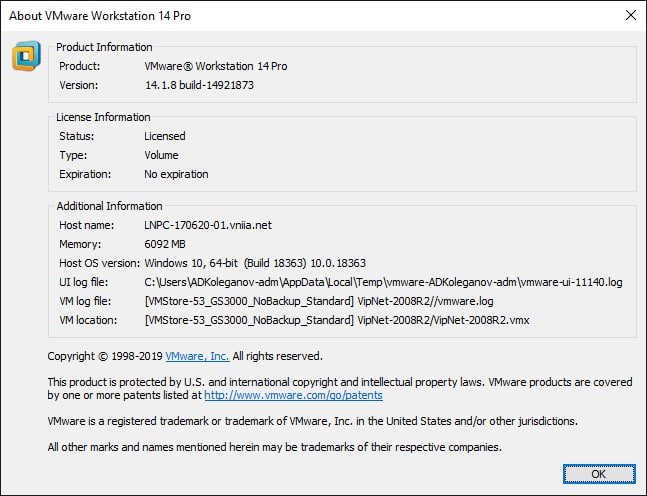This screenshot has width=647, height=496.
Task: Click the 'Host OS version:' label
Action: tap(100, 263)
